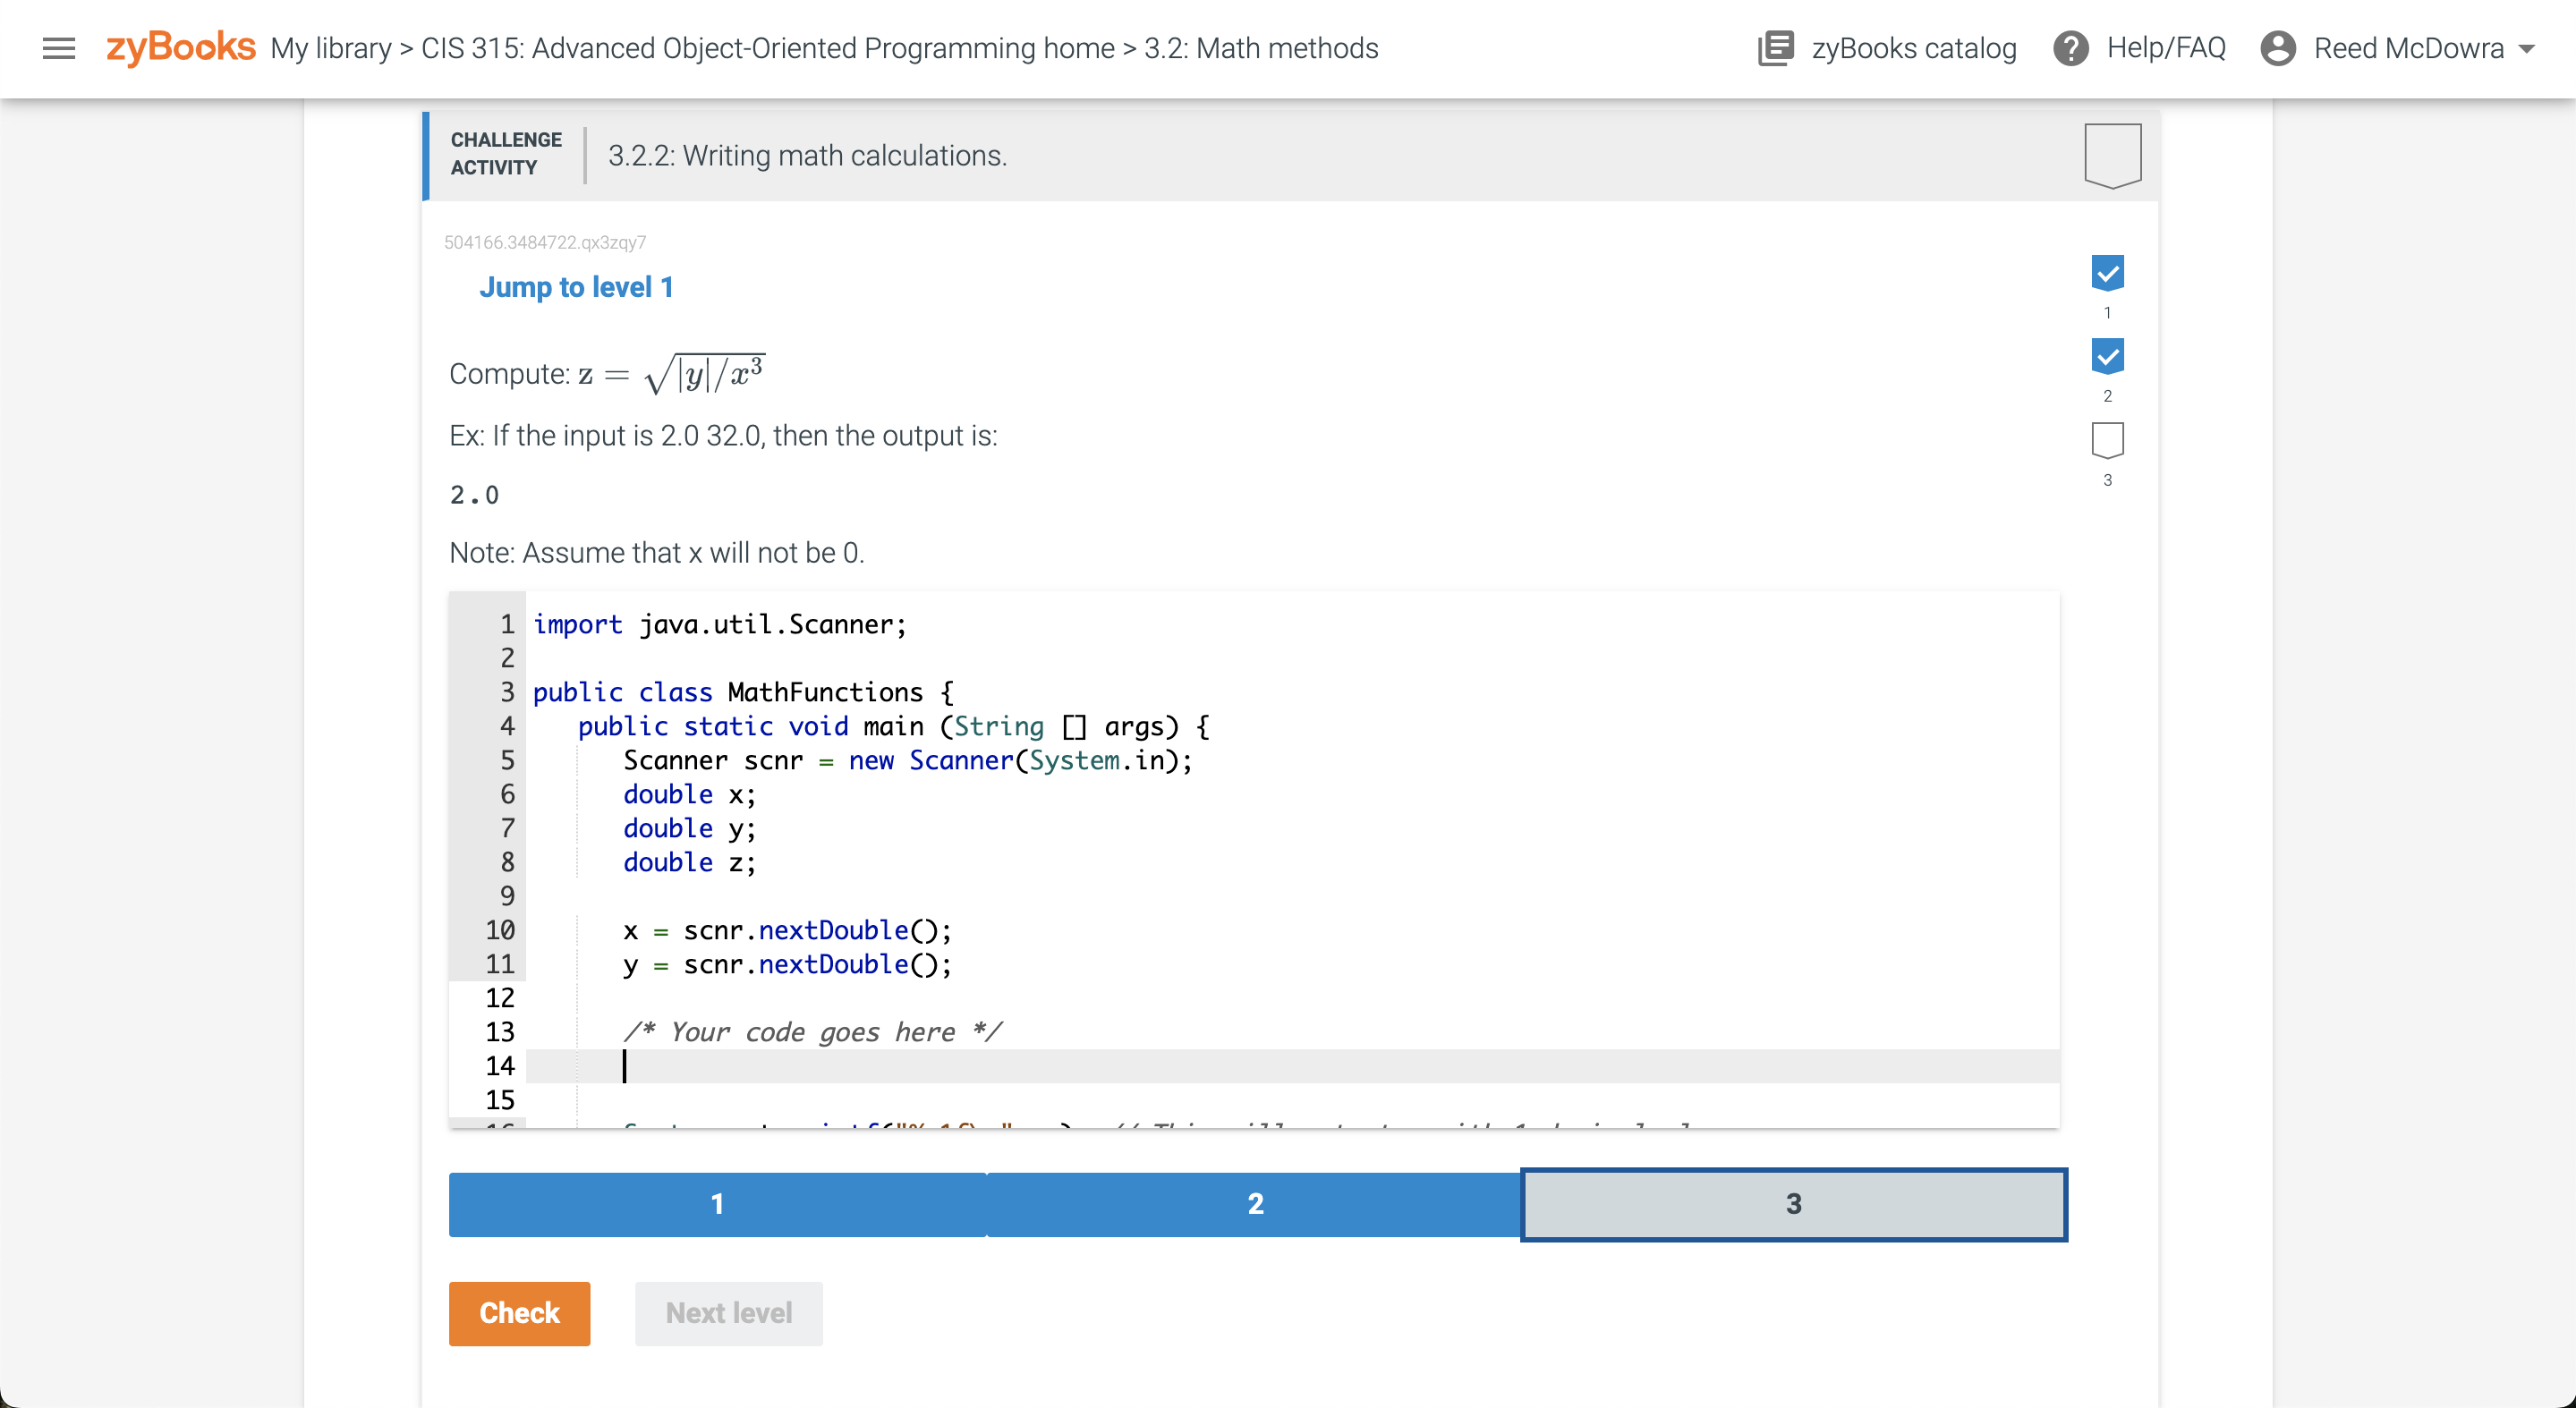The width and height of the screenshot is (2576, 1408).
Task: Toggle the level 2 completion checkmark
Action: [2108, 356]
